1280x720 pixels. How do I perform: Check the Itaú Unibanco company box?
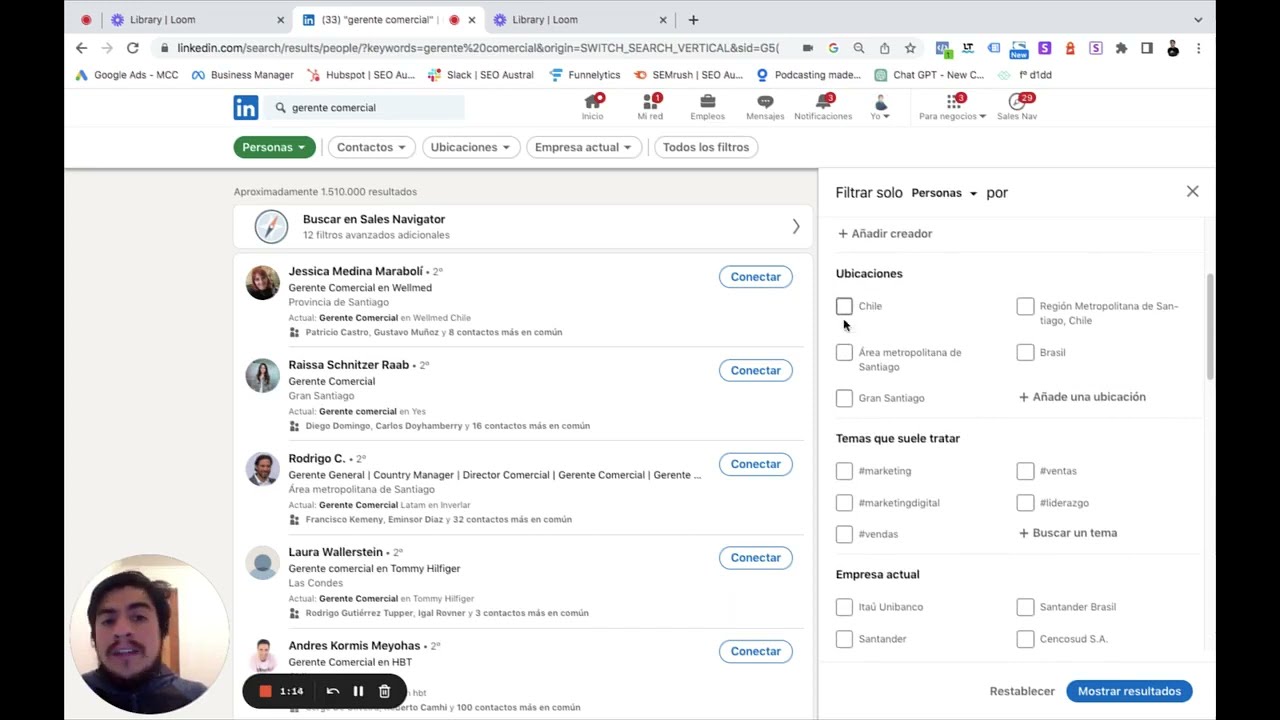click(844, 607)
